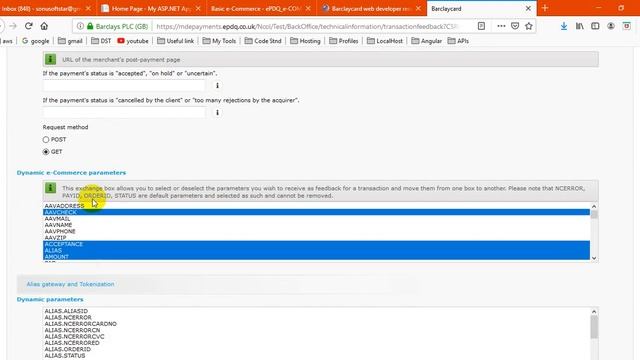This screenshot has width=640, height=360.
Task: Open Alias gateway and Tokenization link
Action: (x=70, y=284)
